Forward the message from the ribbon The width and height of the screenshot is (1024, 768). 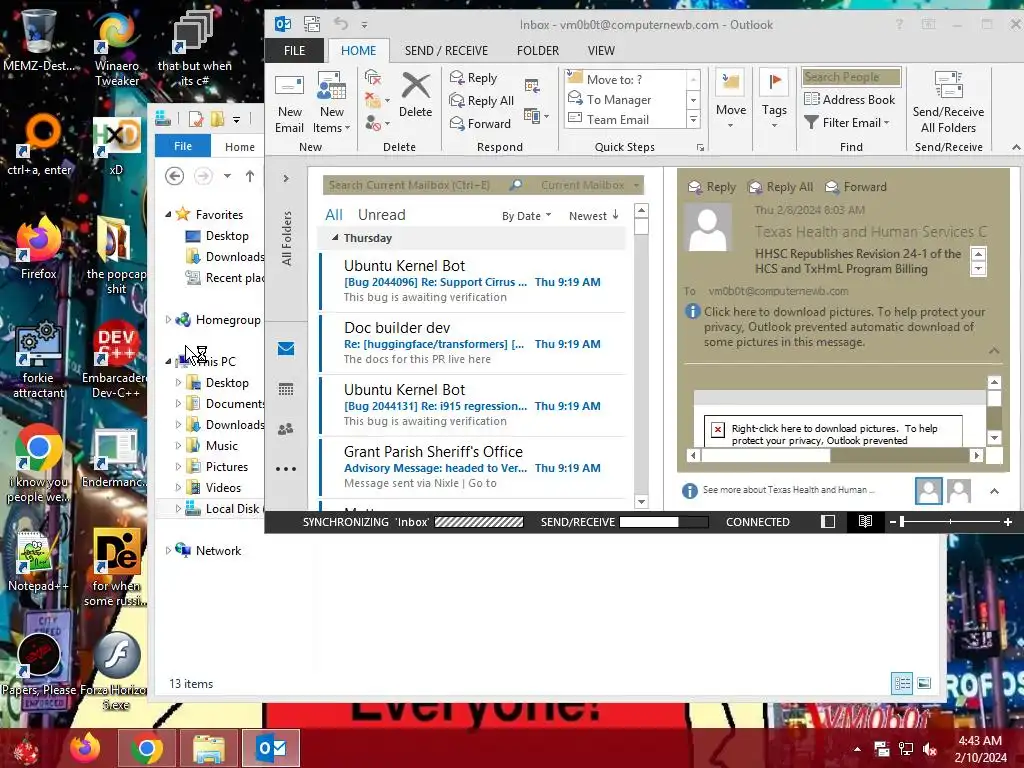point(481,123)
